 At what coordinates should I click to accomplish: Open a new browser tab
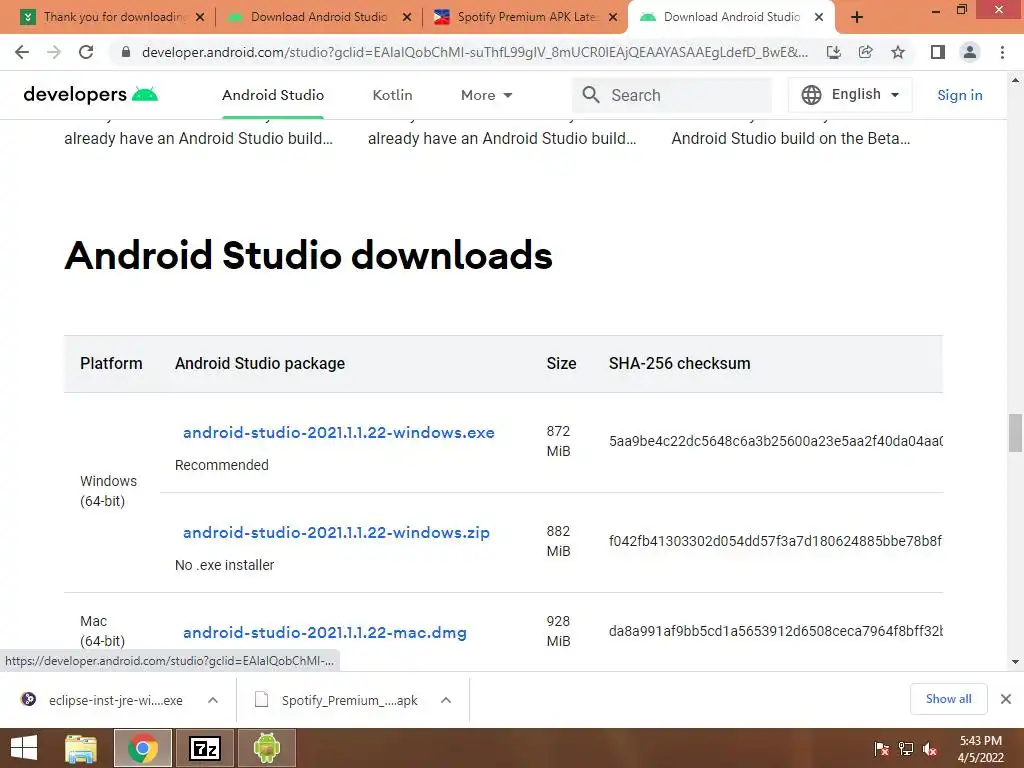point(857,18)
